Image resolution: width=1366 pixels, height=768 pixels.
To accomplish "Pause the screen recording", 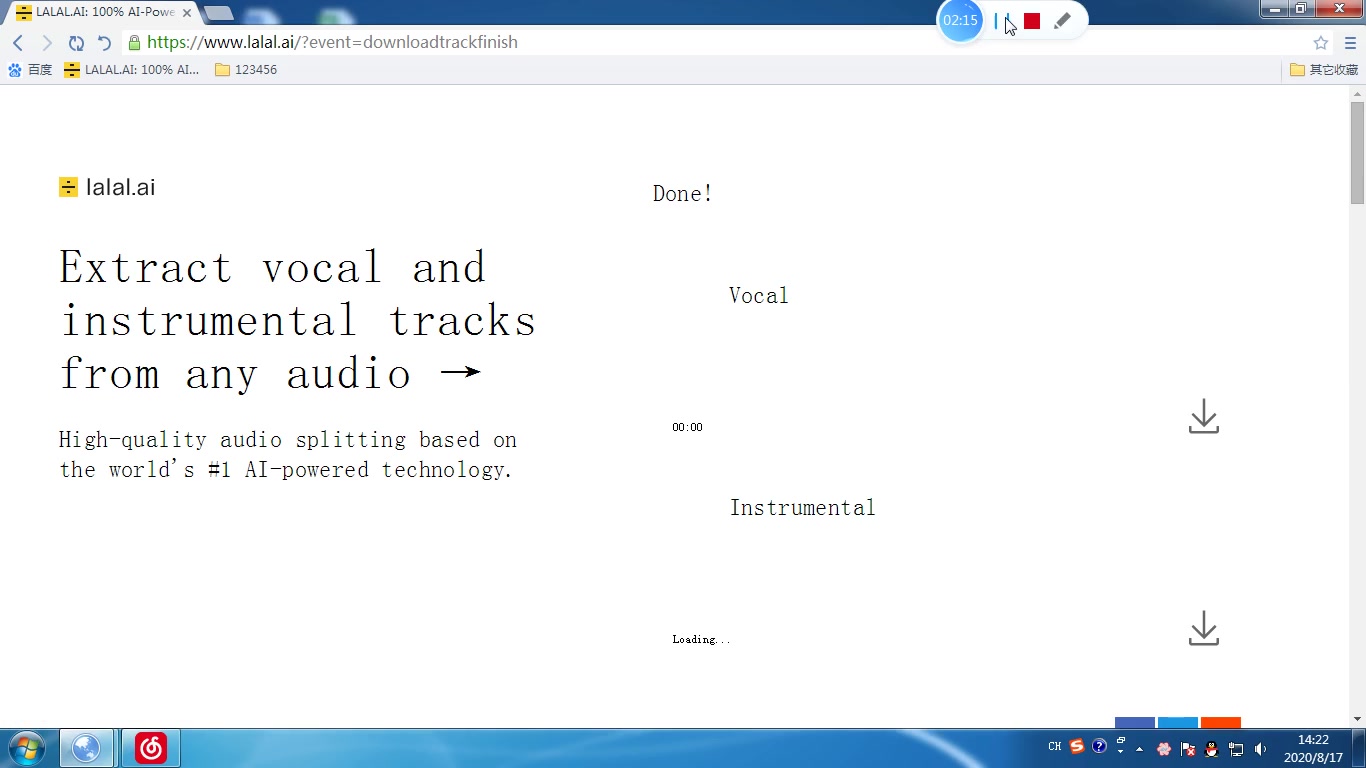I will [x=1002, y=21].
